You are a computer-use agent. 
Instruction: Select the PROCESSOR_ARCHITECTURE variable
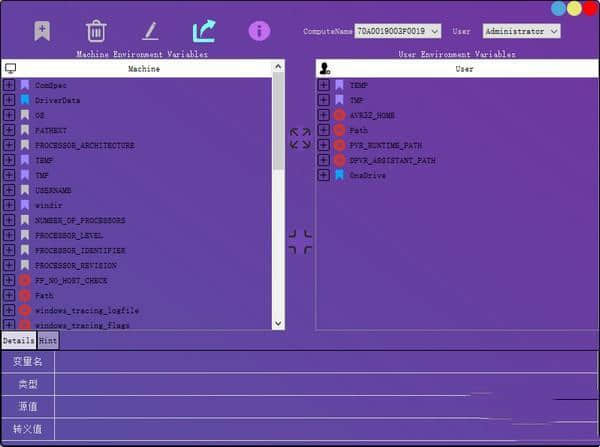pyautogui.click(x=84, y=146)
